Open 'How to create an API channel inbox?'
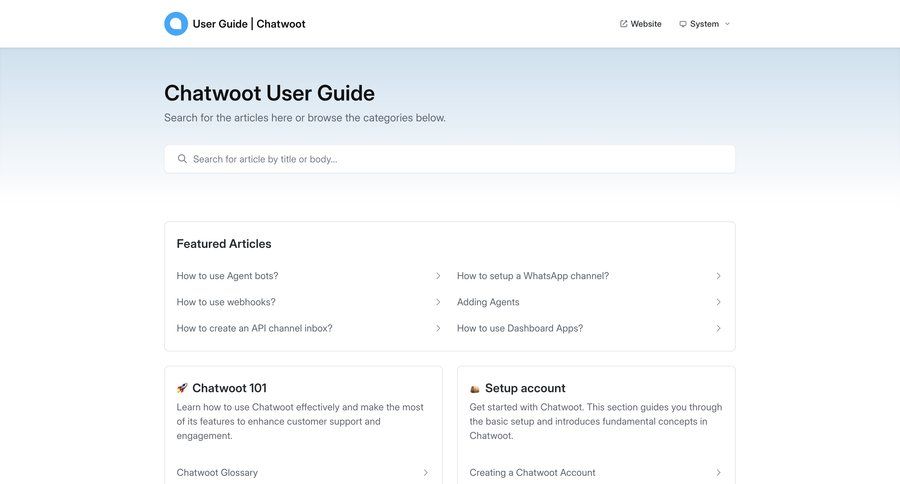The width and height of the screenshot is (900, 484). [x=254, y=328]
